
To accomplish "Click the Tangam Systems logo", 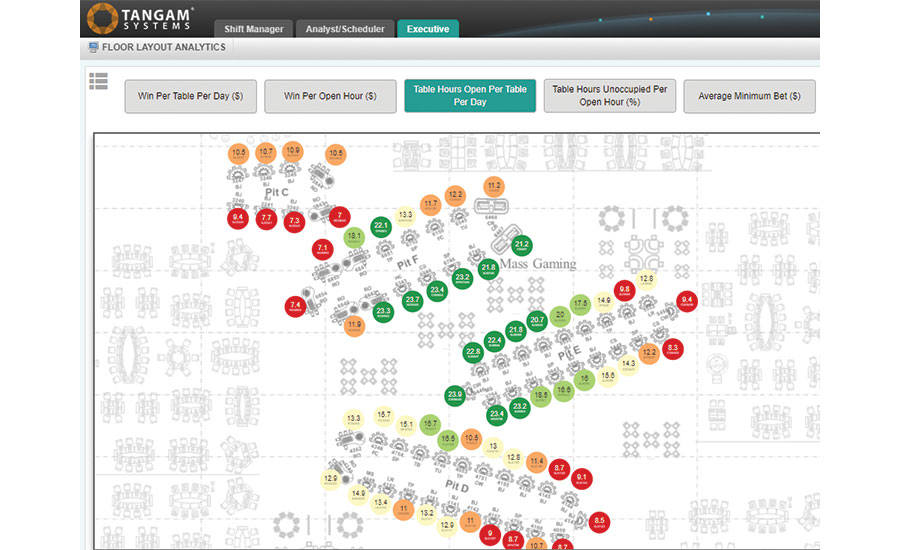I will coord(141,18).
